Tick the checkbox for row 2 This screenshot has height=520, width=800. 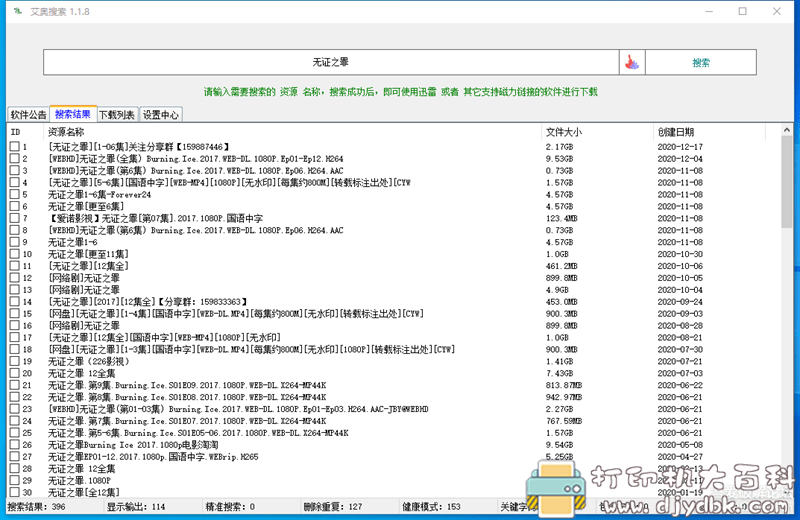coord(14,159)
